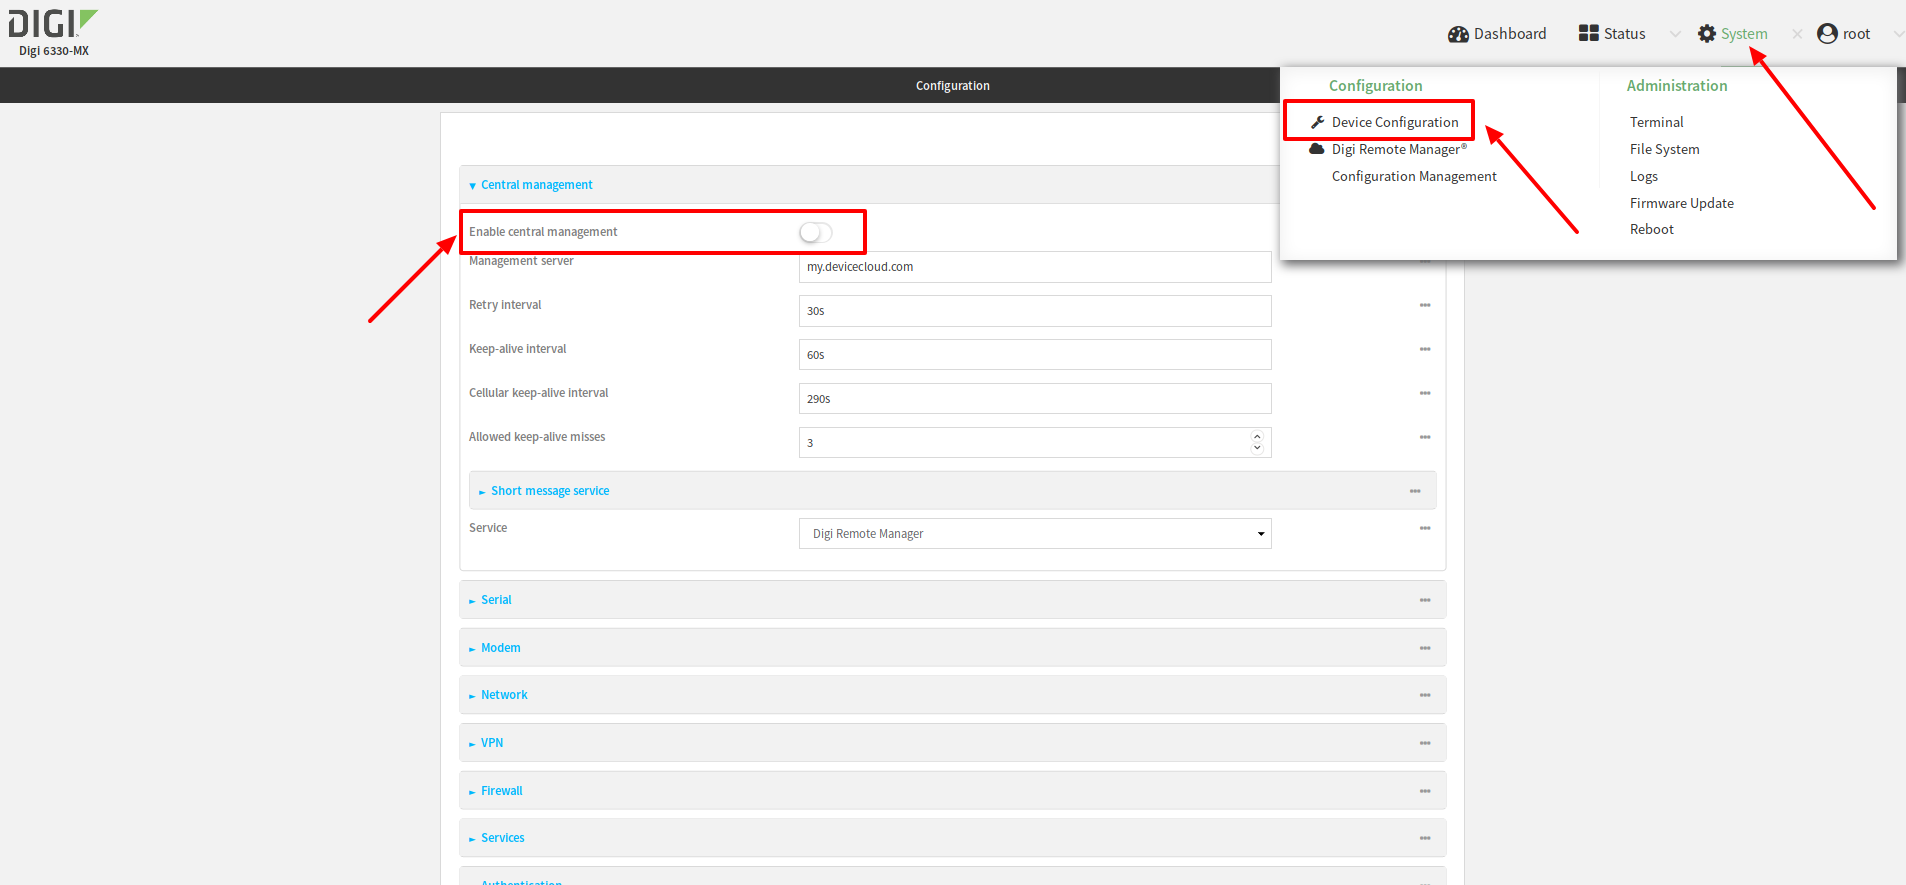The width and height of the screenshot is (1906, 885).
Task: Click the Management server input field
Action: [x=1035, y=267]
